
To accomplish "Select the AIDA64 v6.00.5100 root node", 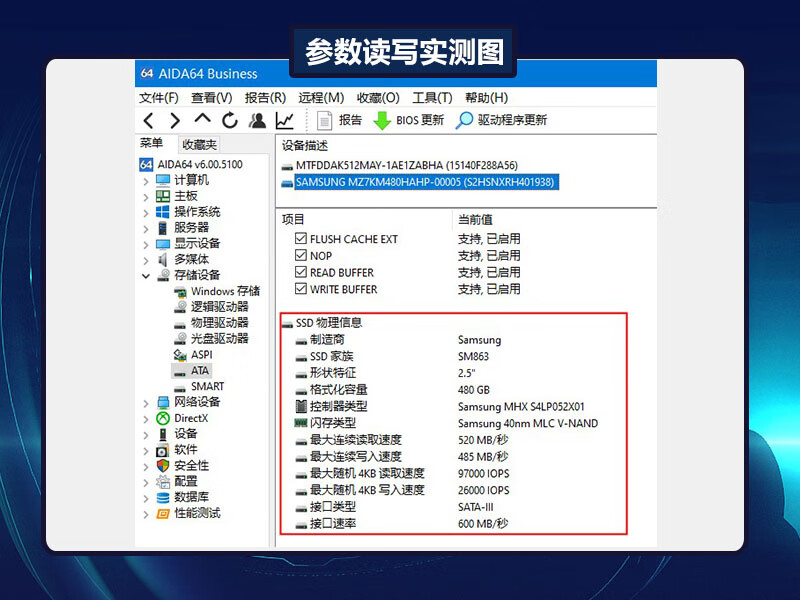I will tap(191, 164).
